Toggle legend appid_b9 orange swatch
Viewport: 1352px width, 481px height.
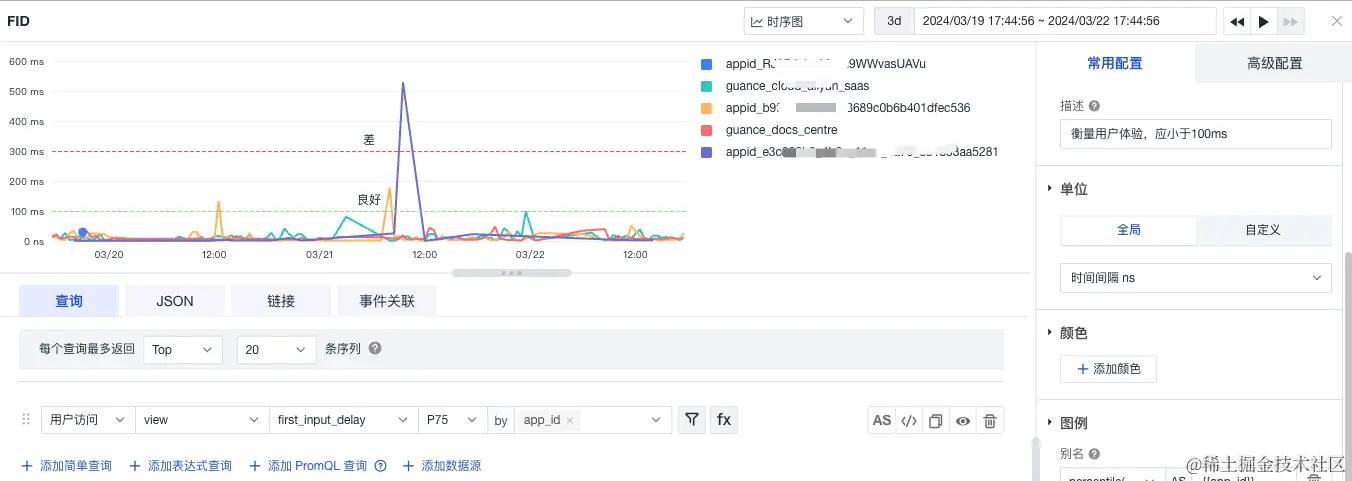(x=707, y=108)
